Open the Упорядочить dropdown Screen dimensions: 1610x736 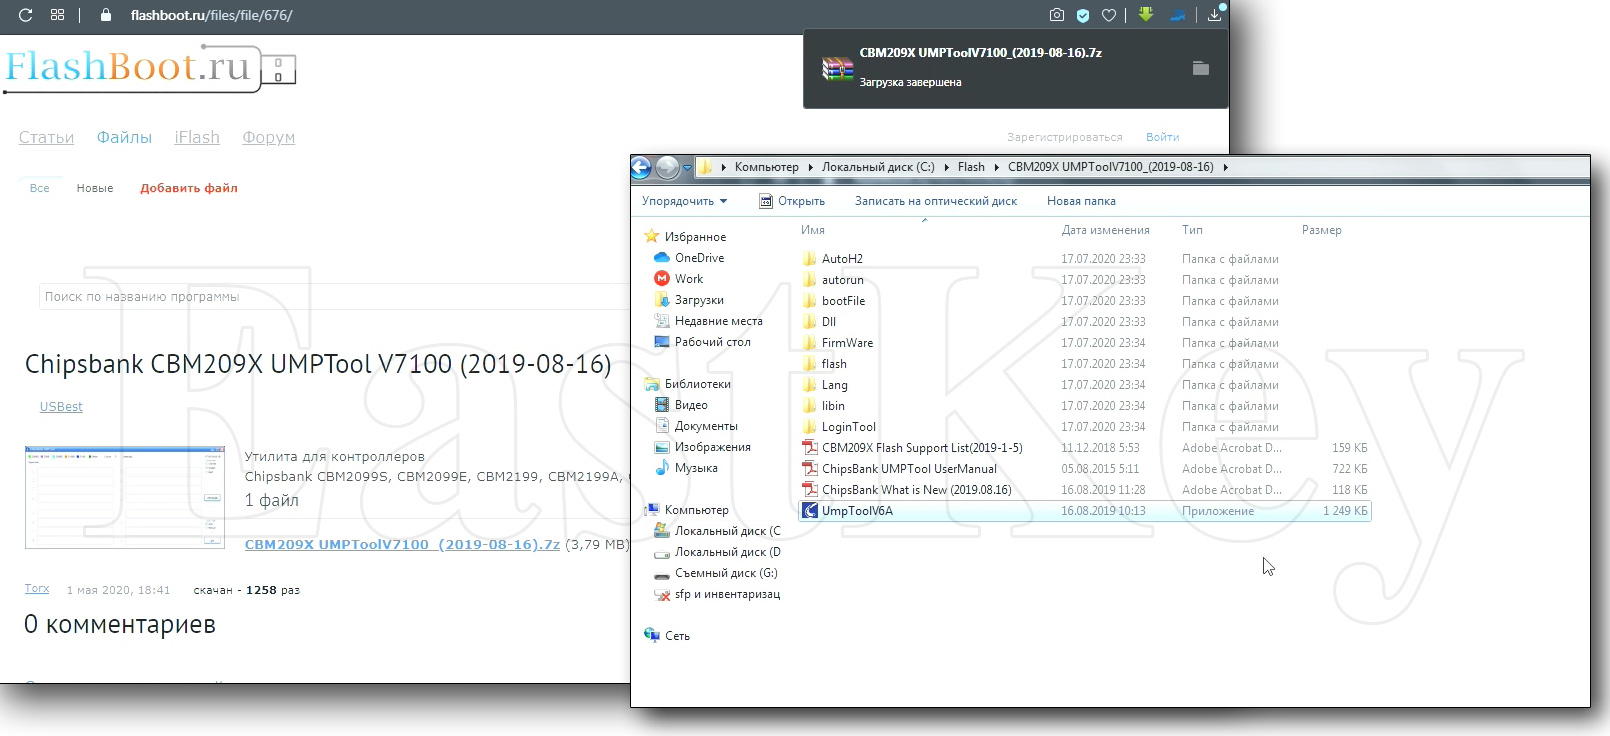click(684, 201)
